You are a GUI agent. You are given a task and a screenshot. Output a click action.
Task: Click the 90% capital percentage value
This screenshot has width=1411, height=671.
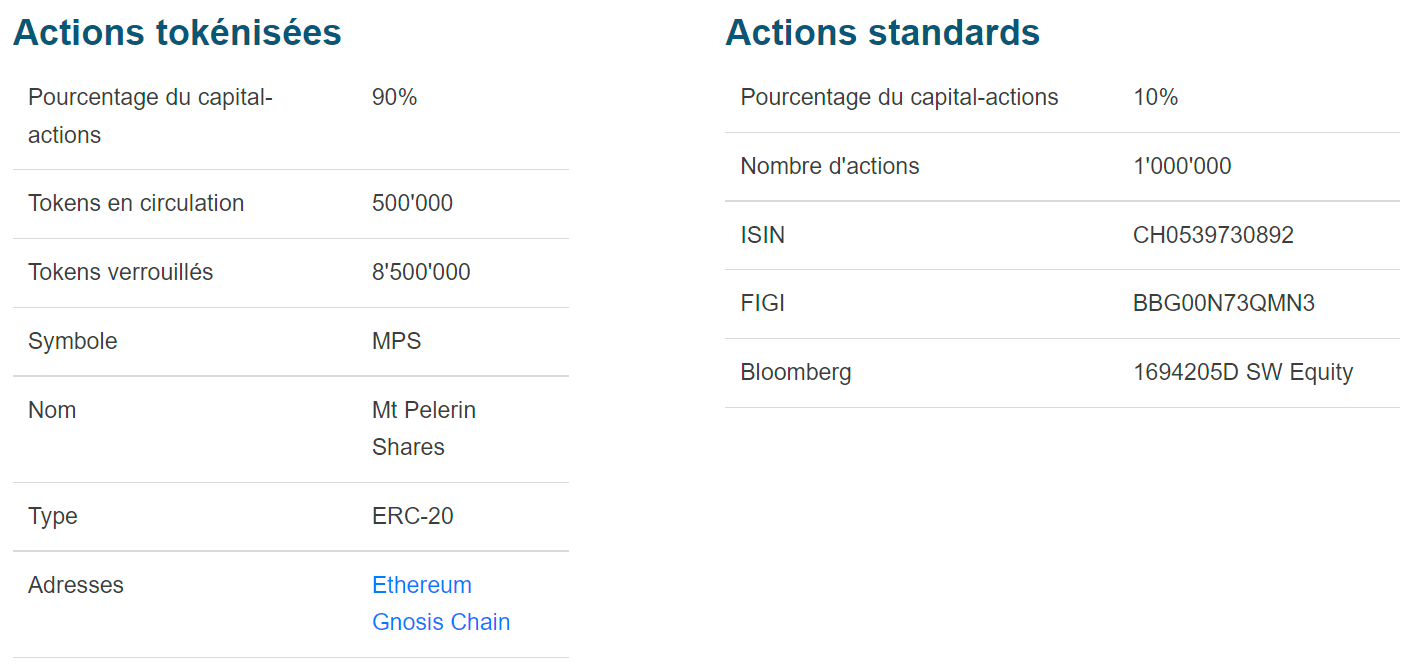394,97
